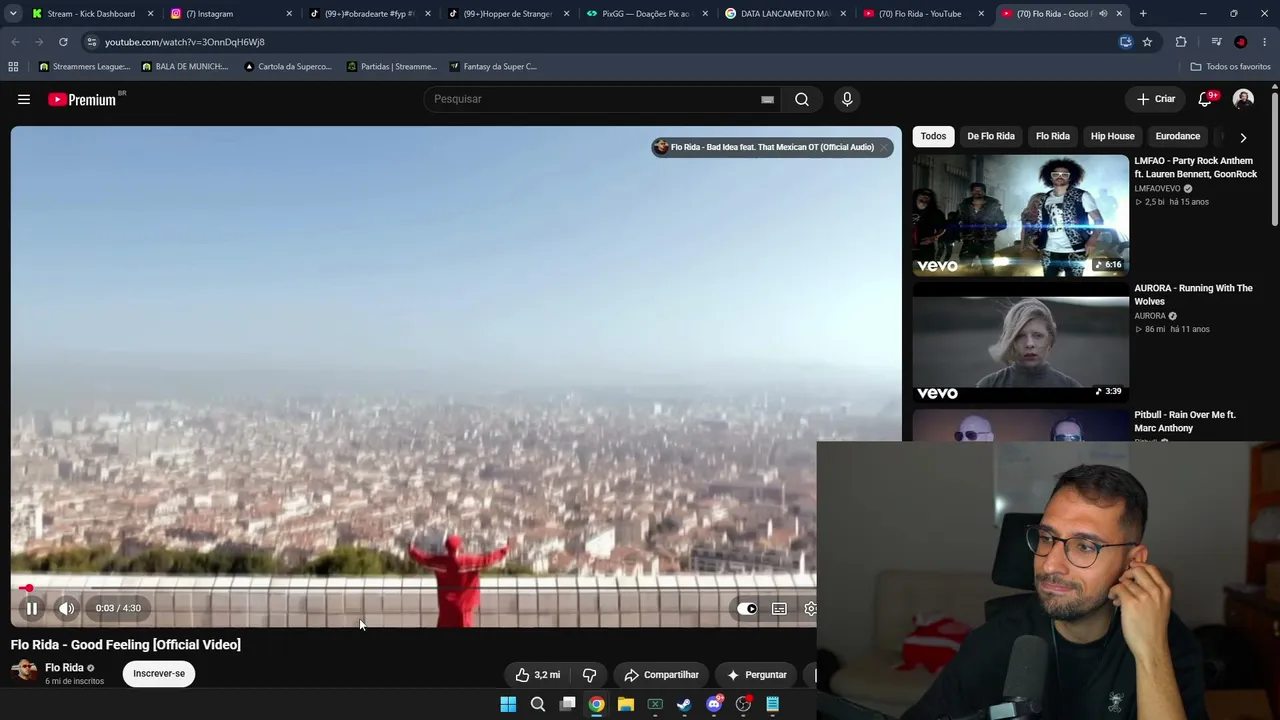Switch to the Hopper de Stranger tab
The image size is (1280, 720).
coord(508,14)
